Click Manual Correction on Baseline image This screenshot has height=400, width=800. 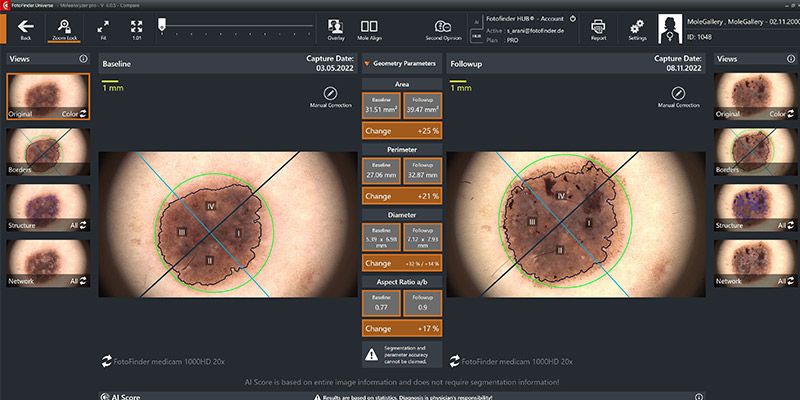click(331, 93)
